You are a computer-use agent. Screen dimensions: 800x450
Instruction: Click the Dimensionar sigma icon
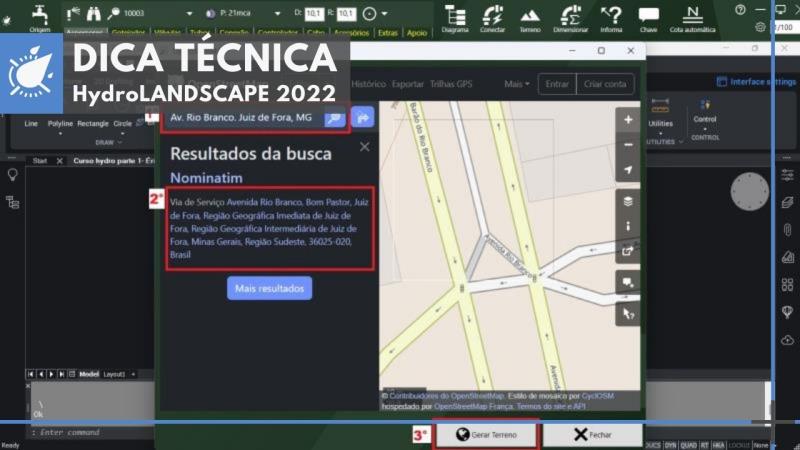pos(570,18)
